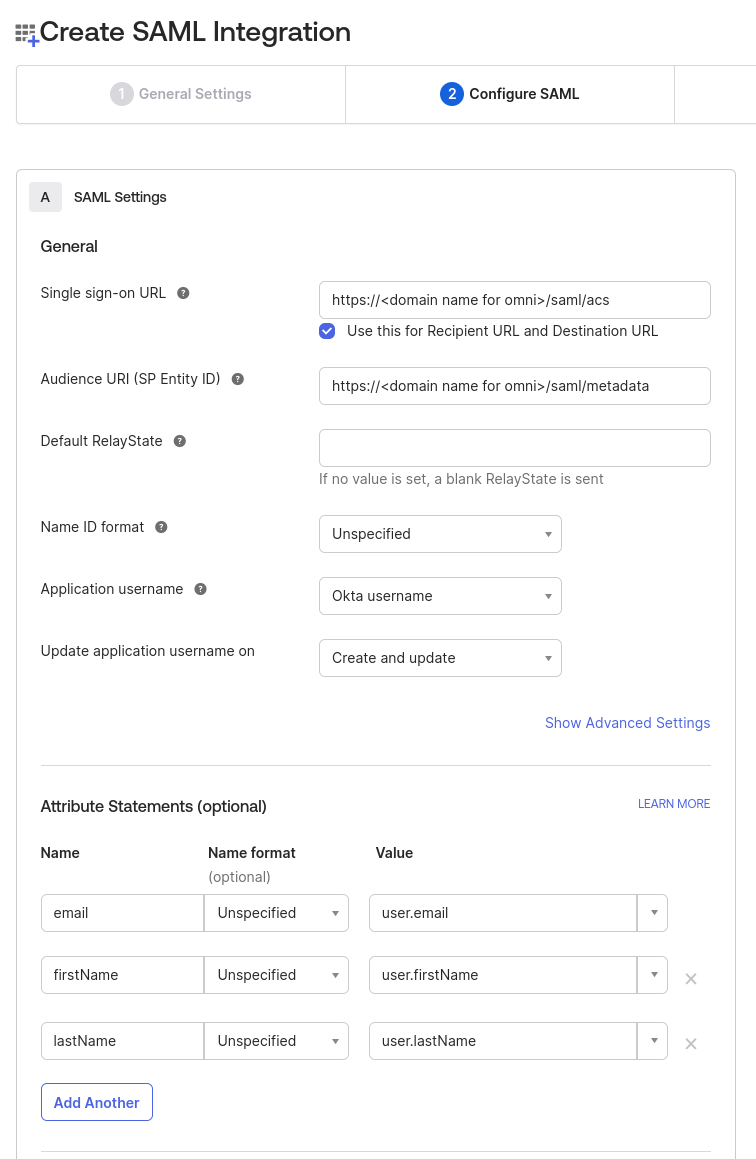Open Name format dropdown for firstName
This screenshot has width=756, height=1159.
(276, 975)
